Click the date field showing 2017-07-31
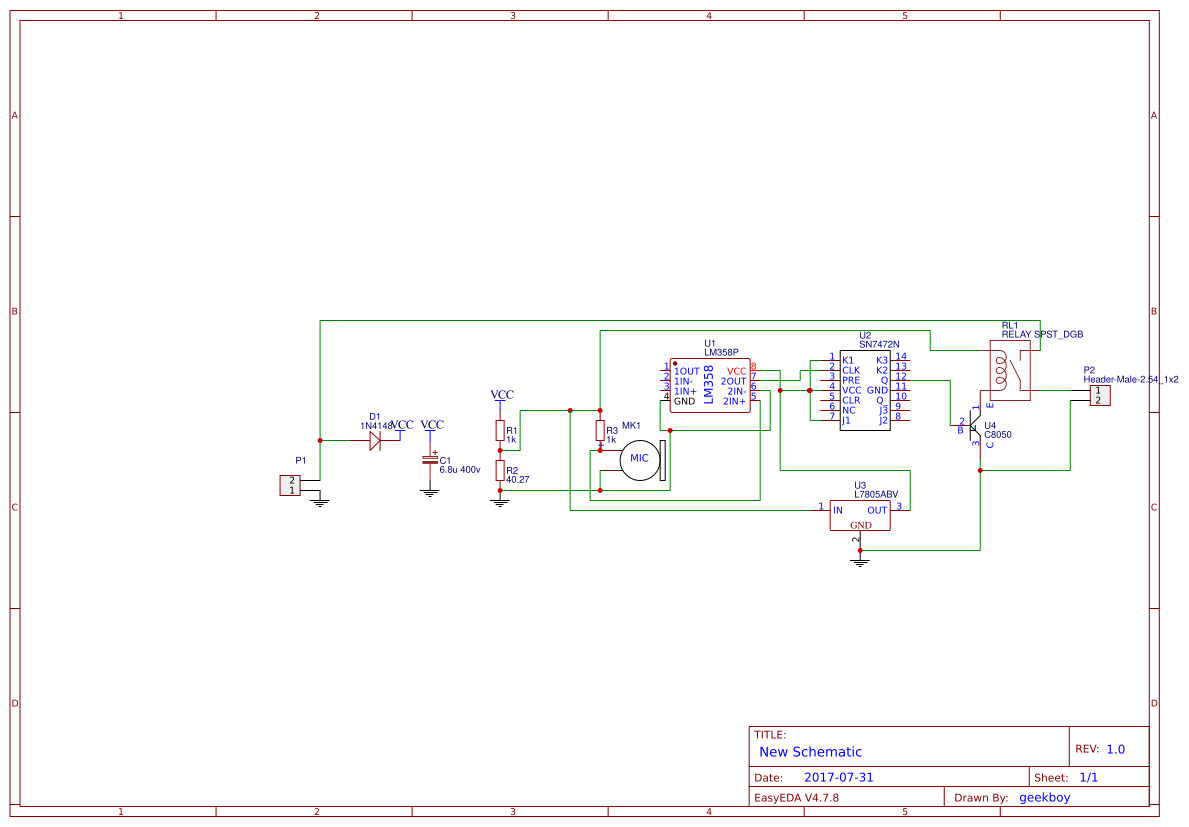This screenshot has width=1189, height=827. [837, 776]
